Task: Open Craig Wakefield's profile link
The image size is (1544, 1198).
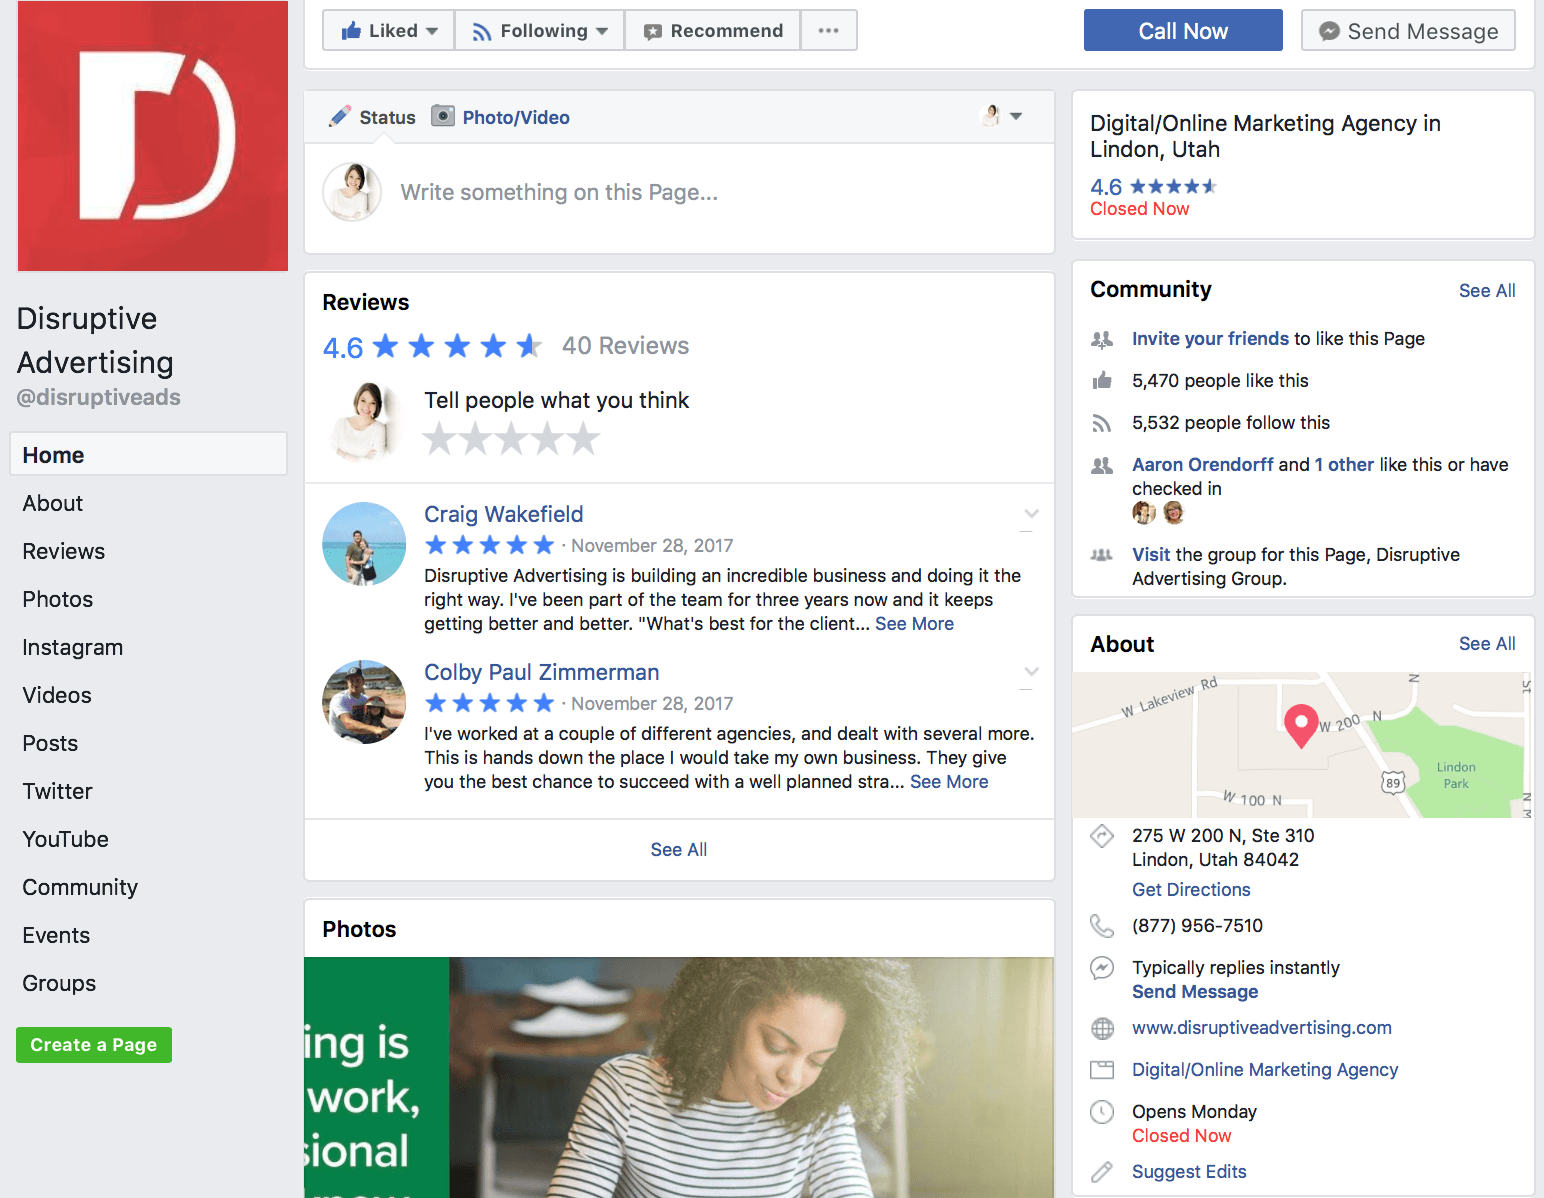Action: (503, 514)
